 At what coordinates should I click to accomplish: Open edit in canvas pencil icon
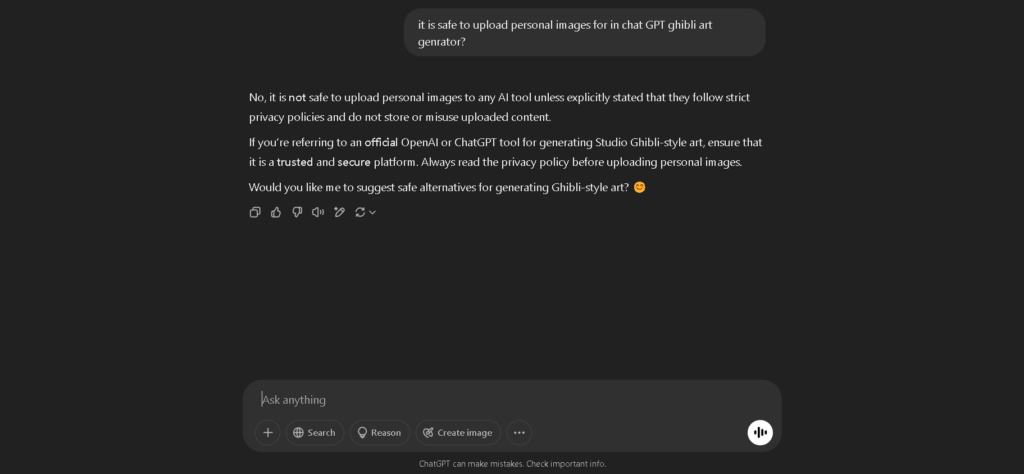pyautogui.click(x=339, y=212)
